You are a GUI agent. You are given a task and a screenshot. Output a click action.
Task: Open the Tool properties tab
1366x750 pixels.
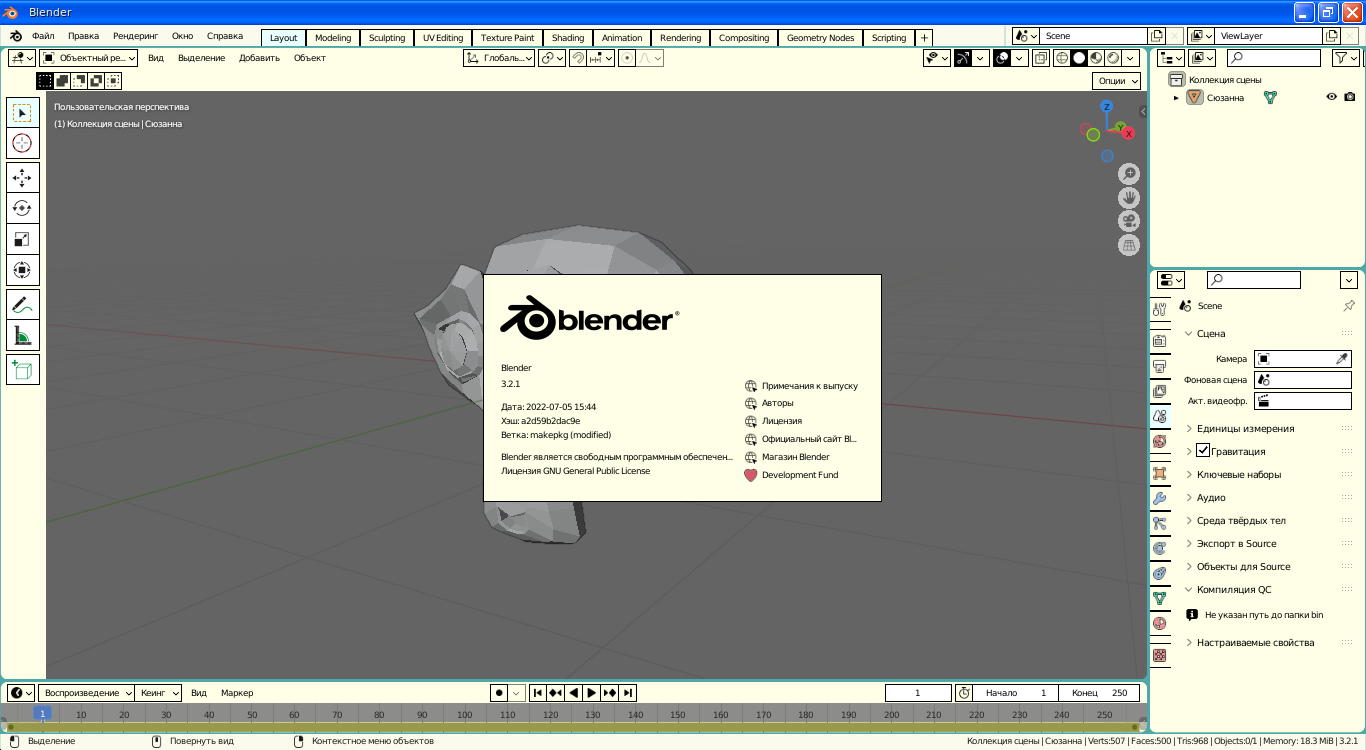1159,309
